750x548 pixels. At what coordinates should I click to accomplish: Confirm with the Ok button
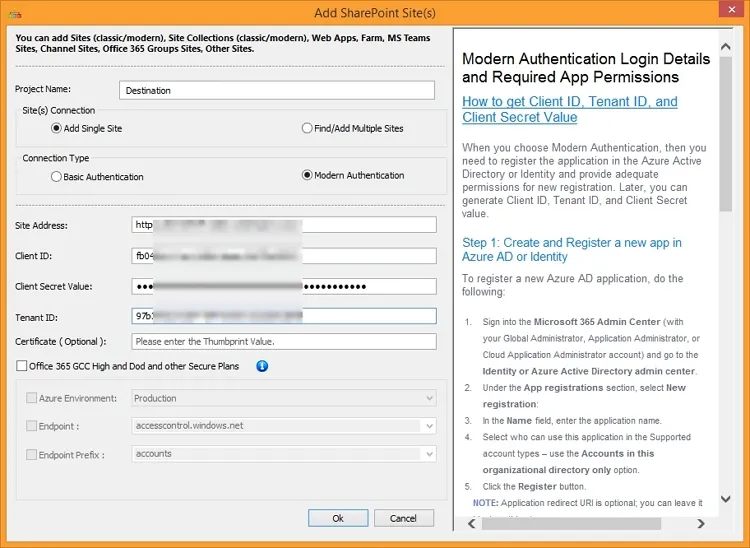click(338, 518)
